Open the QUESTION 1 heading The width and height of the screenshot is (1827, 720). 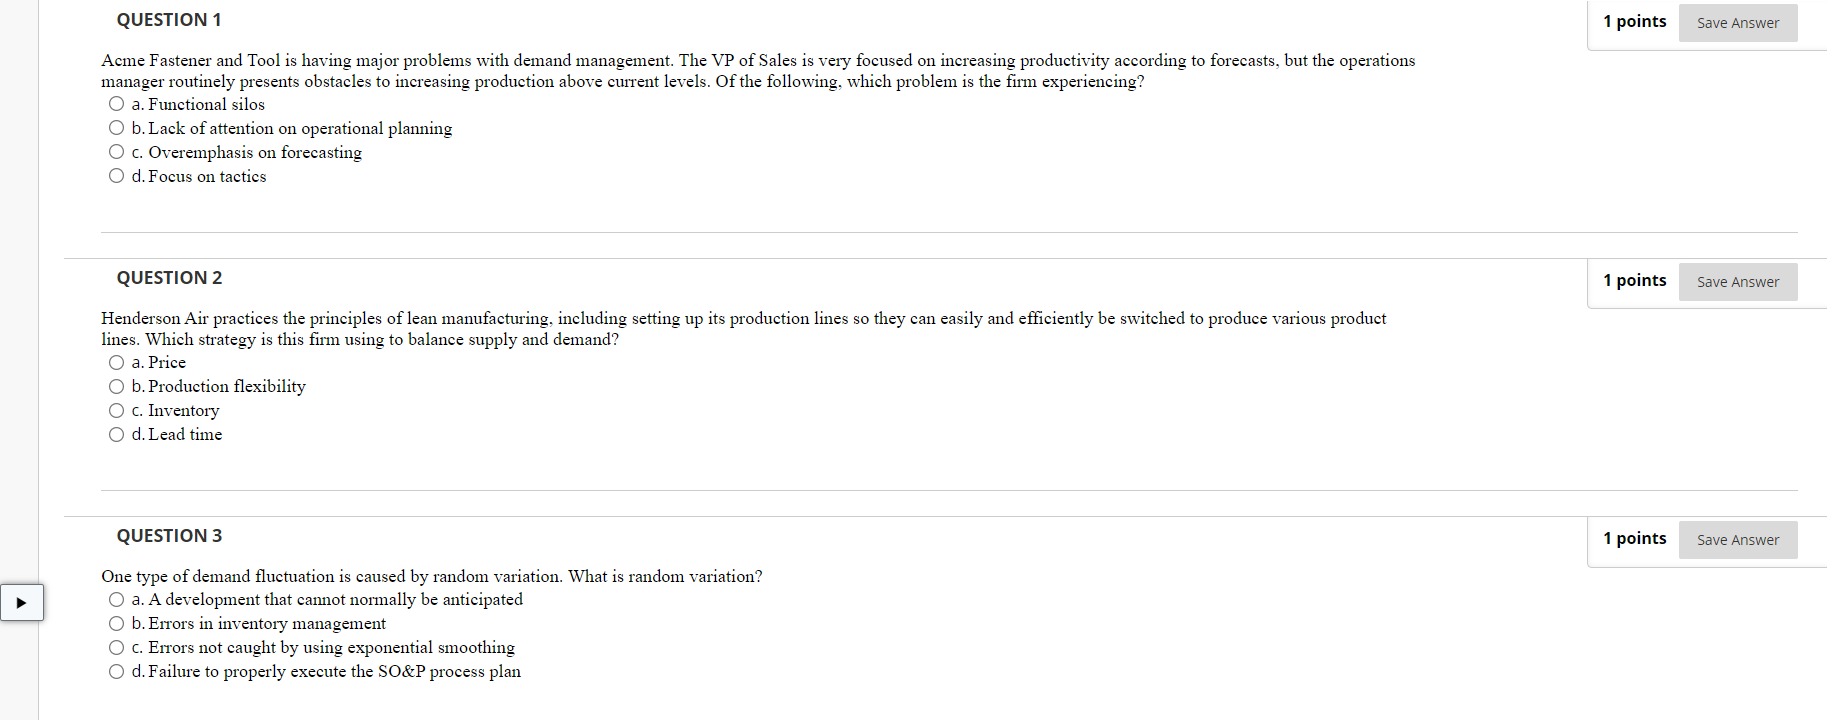[168, 19]
